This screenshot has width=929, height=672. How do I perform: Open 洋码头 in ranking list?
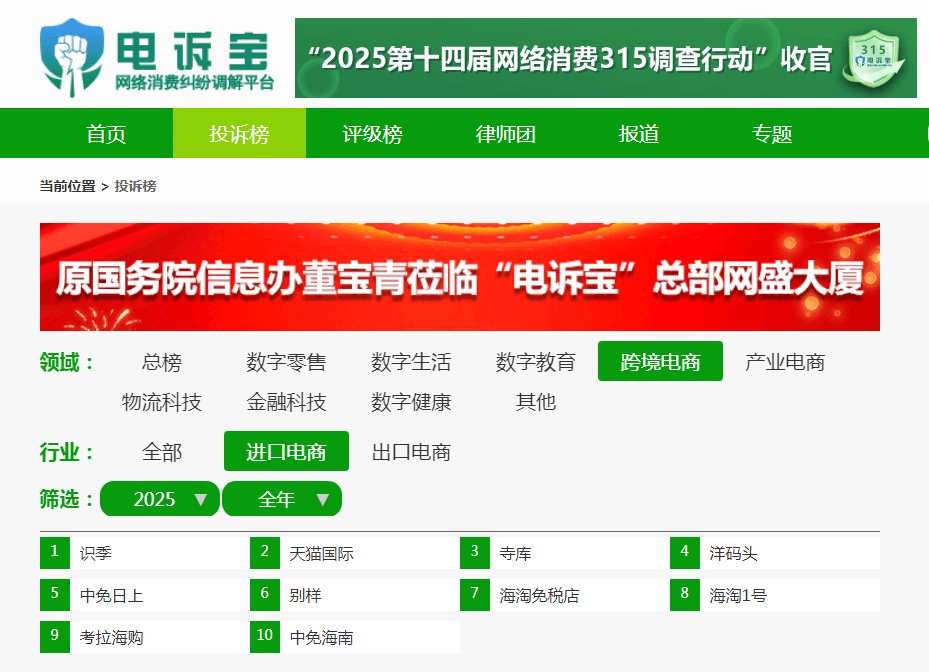(x=733, y=553)
